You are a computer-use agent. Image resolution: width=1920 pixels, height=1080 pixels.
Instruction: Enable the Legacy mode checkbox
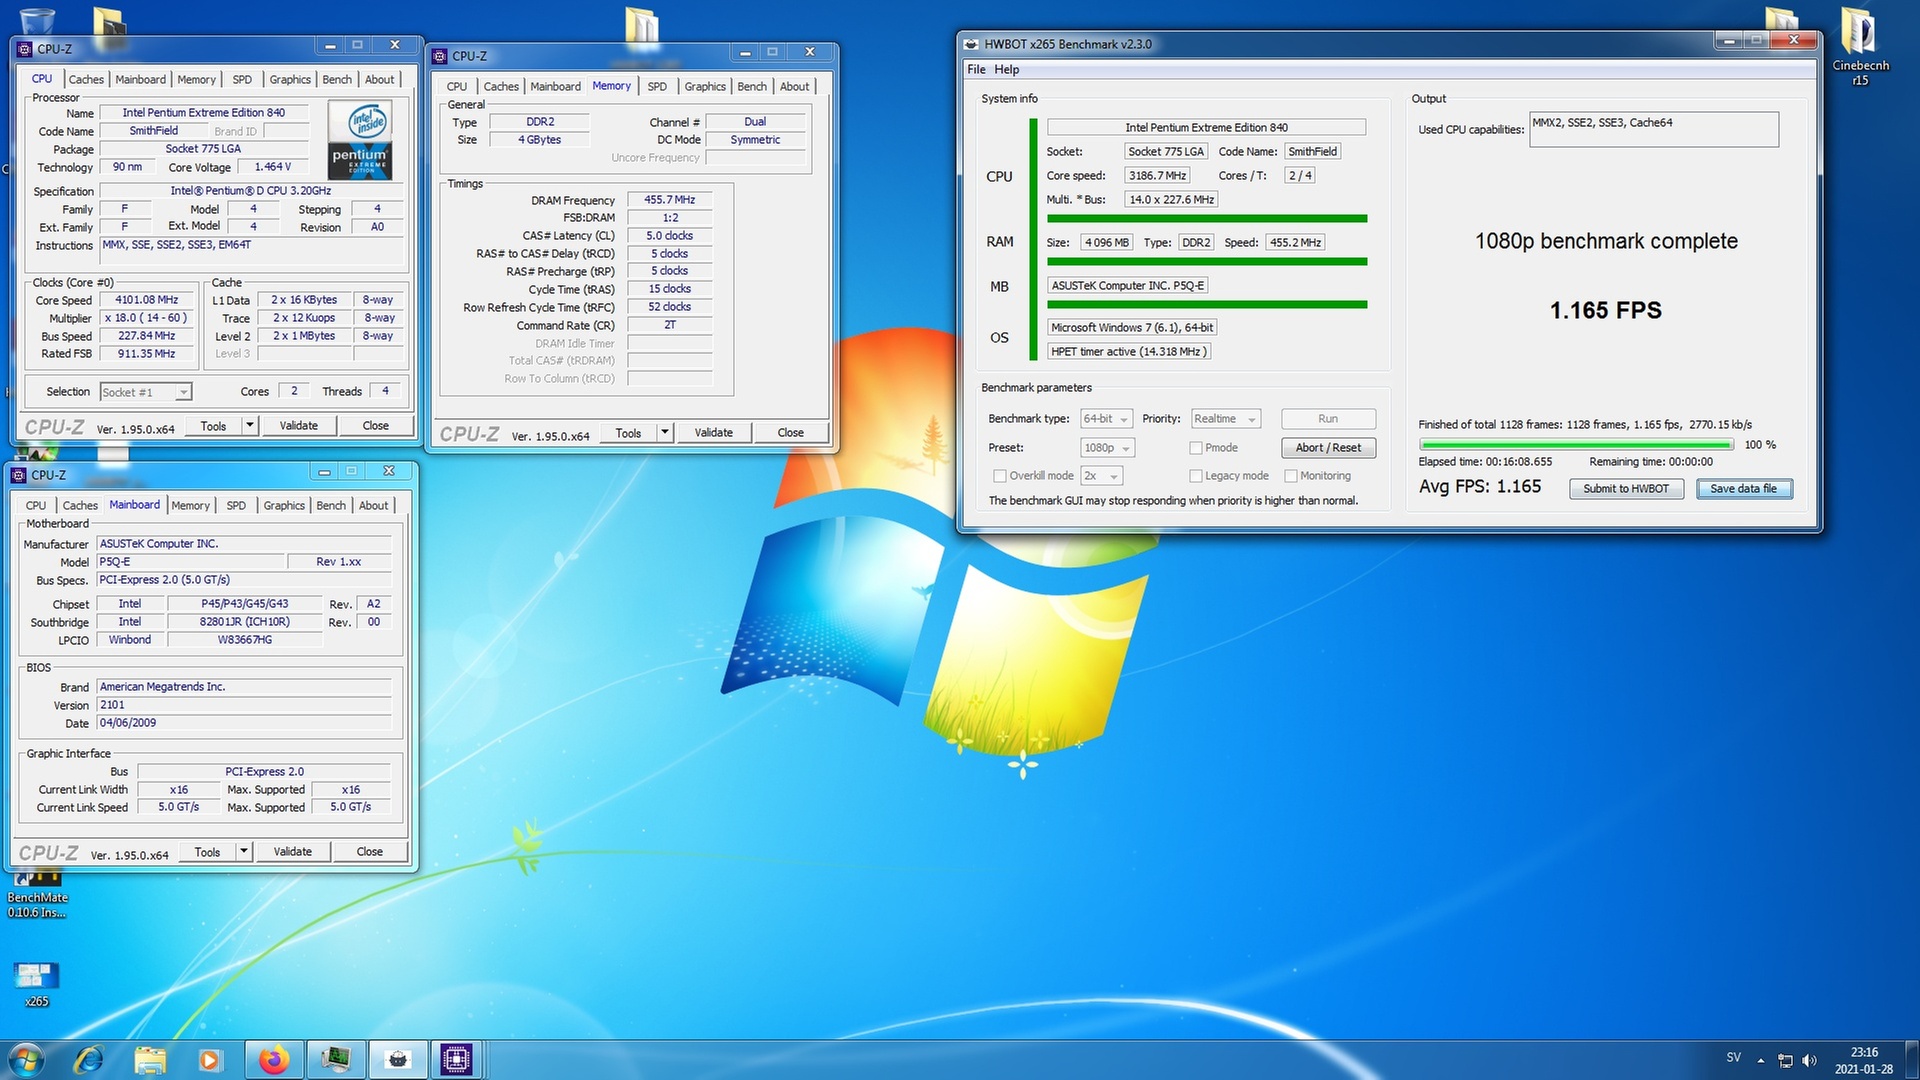pyautogui.click(x=1195, y=476)
